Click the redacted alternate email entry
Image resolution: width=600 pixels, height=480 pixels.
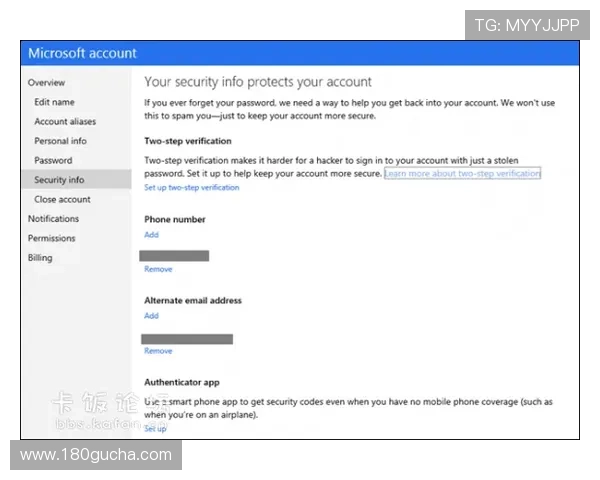tap(188, 338)
